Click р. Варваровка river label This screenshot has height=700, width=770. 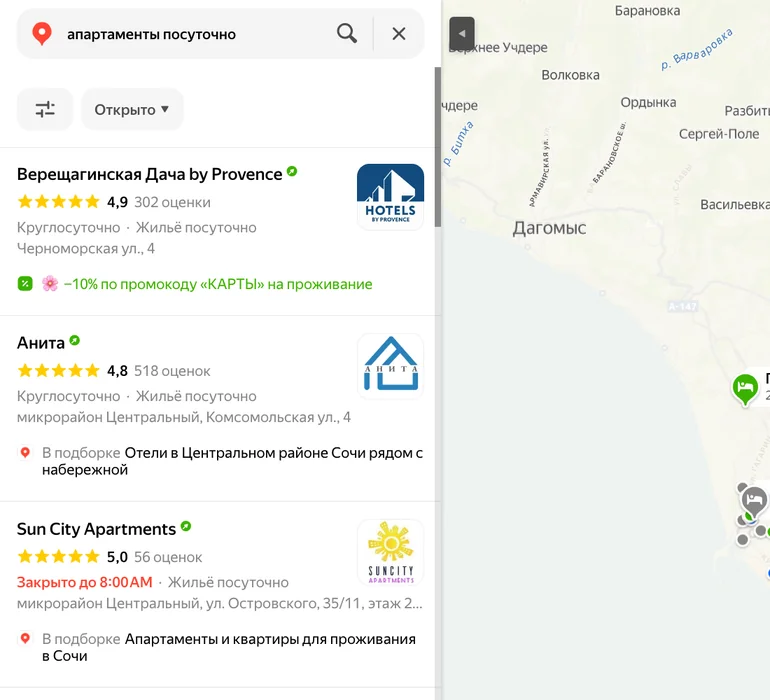click(x=697, y=49)
